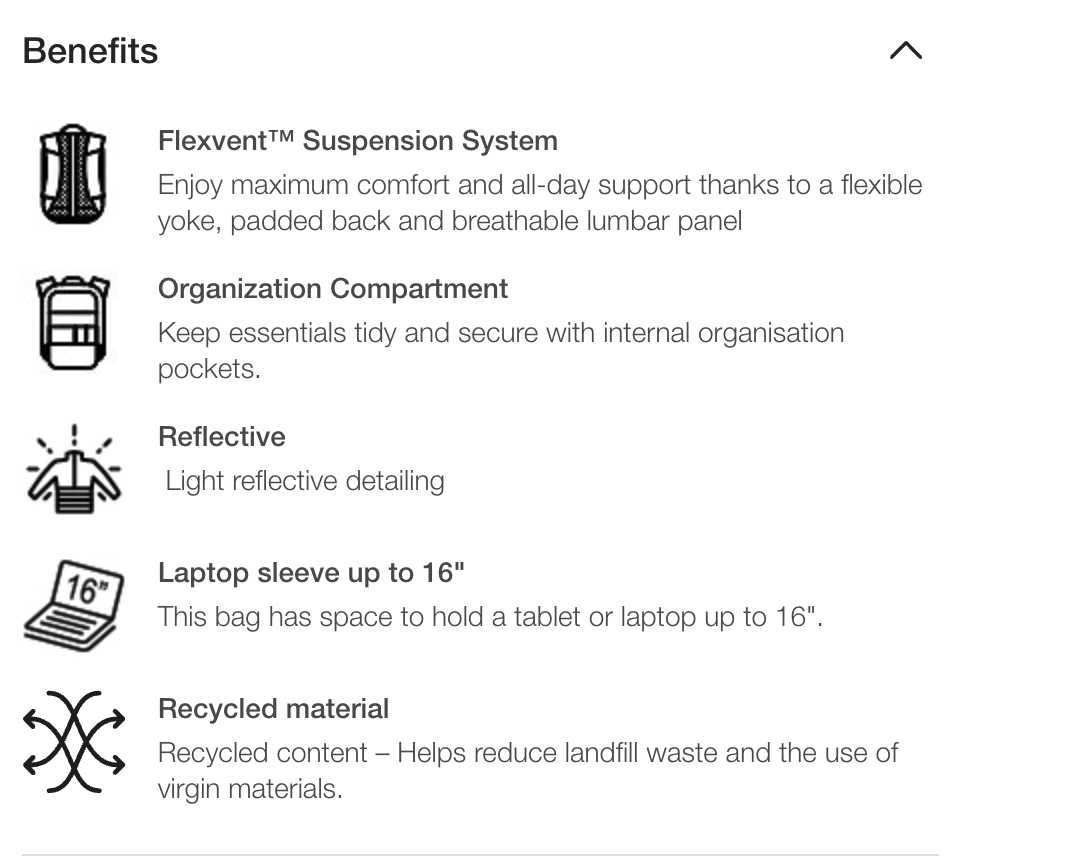The image size is (1068, 860).
Task: Click the Flexvent suspension backpack icon
Action: (x=73, y=174)
